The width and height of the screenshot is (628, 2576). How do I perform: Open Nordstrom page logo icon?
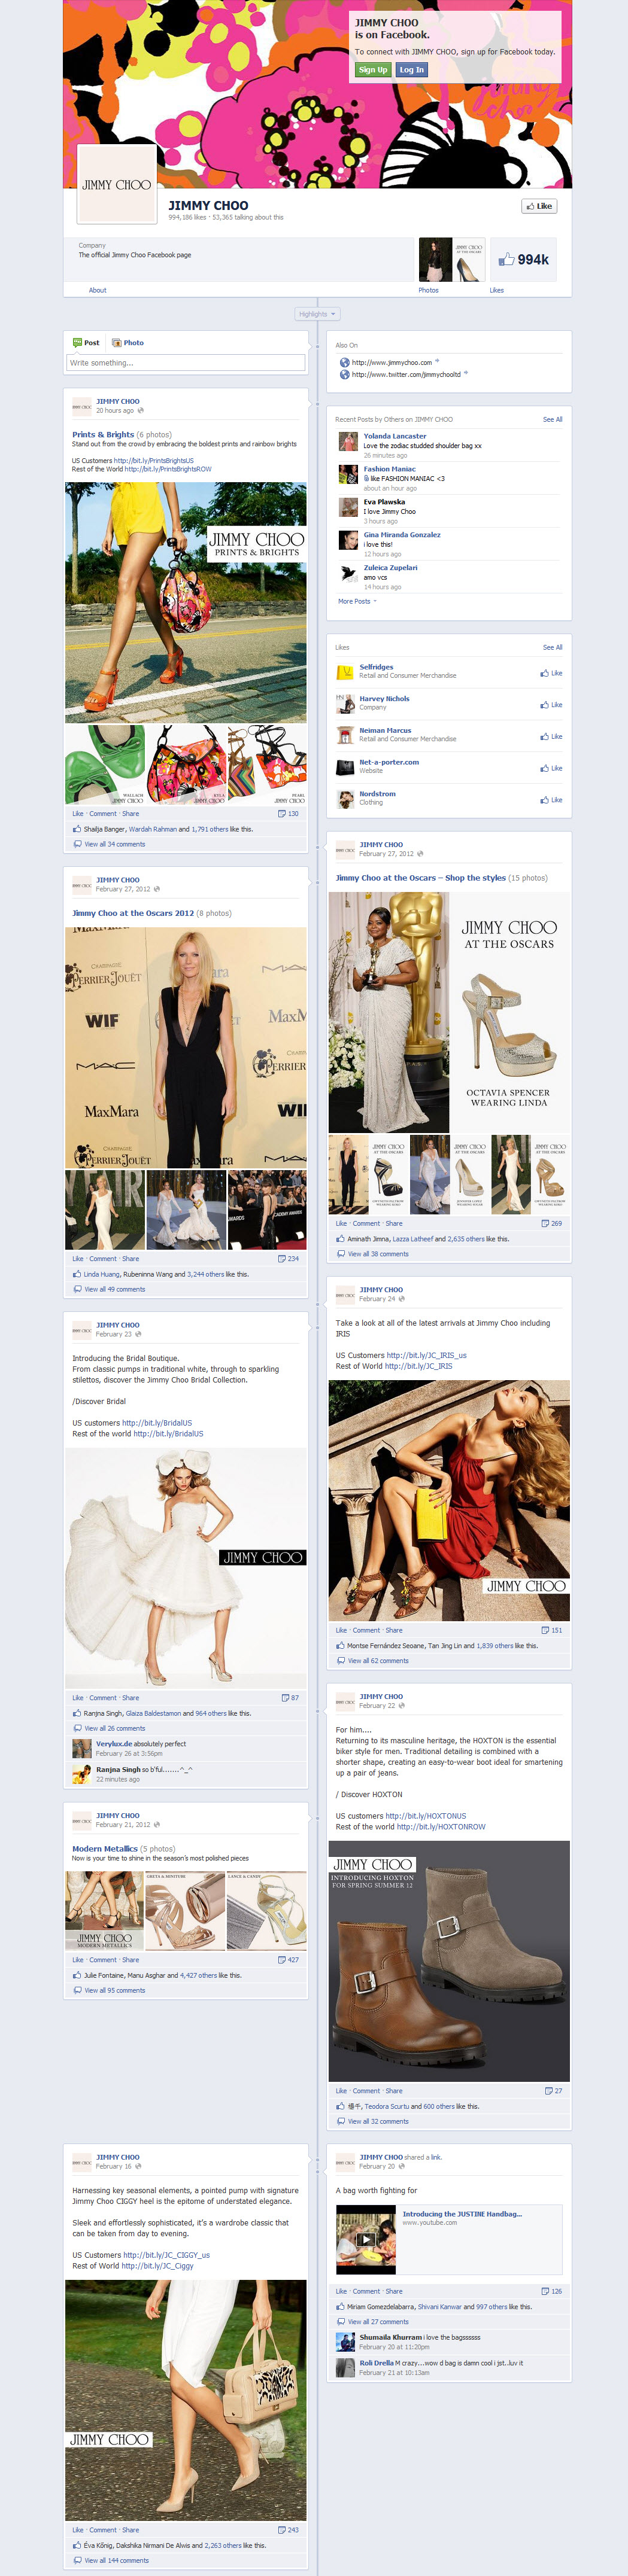pyautogui.click(x=345, y=799)
